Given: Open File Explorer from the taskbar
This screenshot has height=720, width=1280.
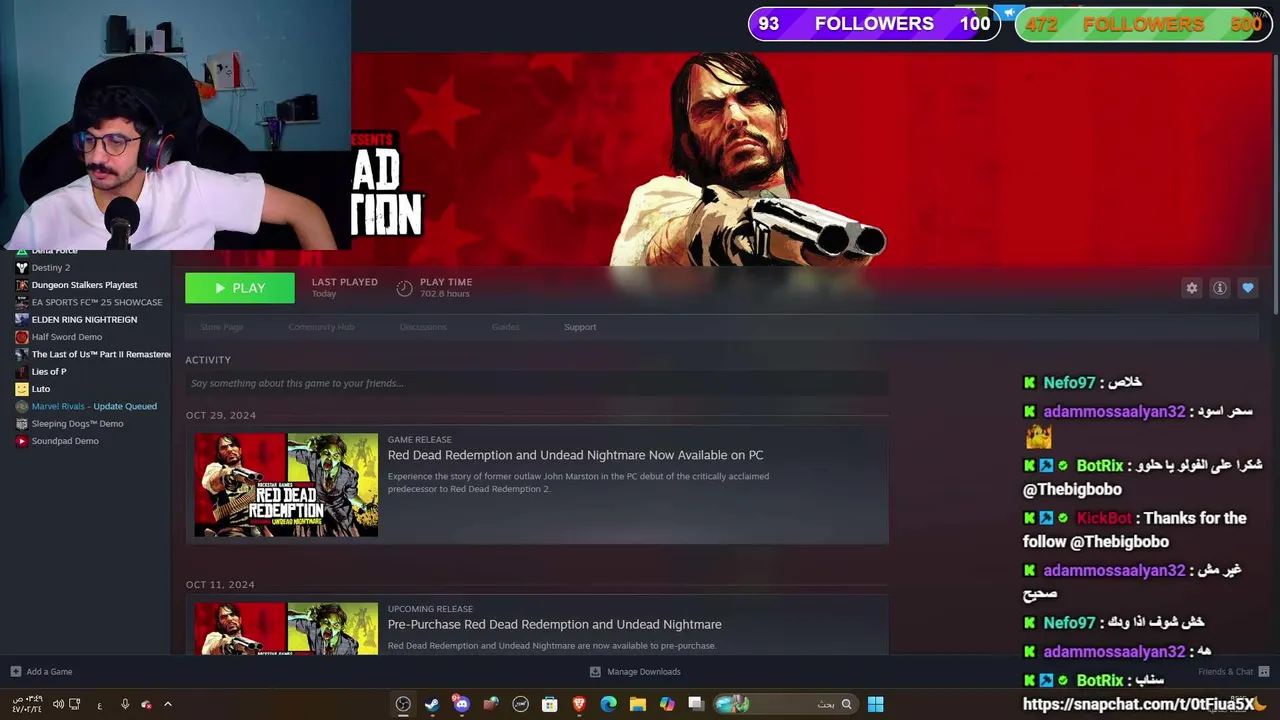Looking at the screenshot, I should coord(638,704).
